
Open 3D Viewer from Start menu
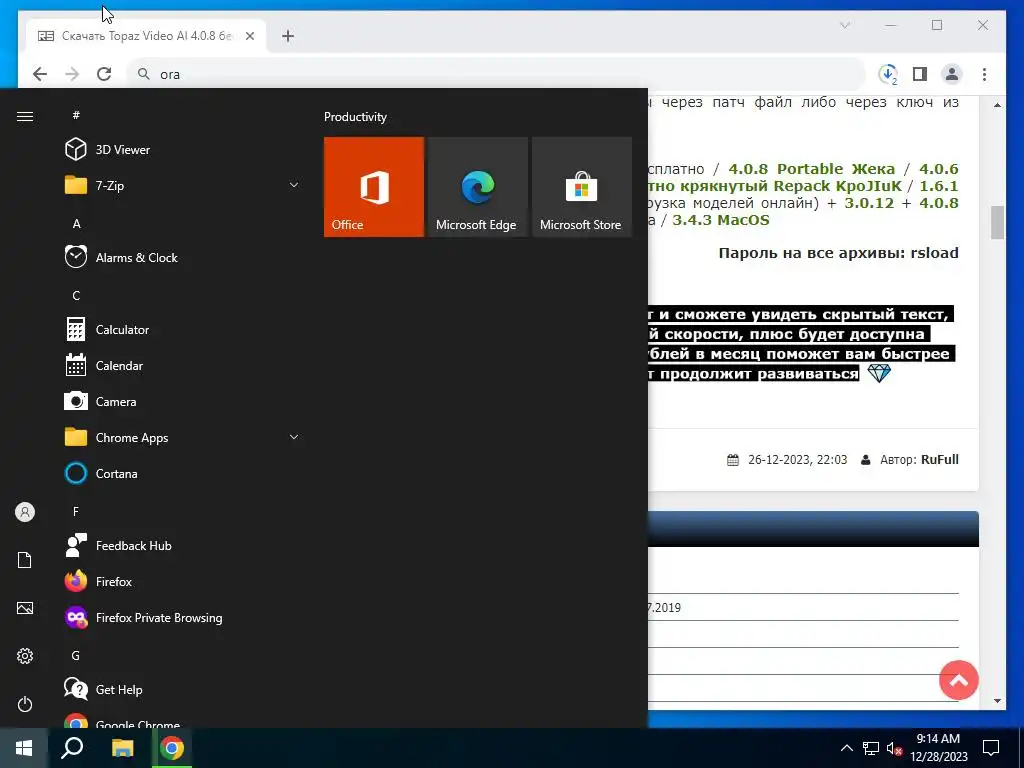click(182, 150)
